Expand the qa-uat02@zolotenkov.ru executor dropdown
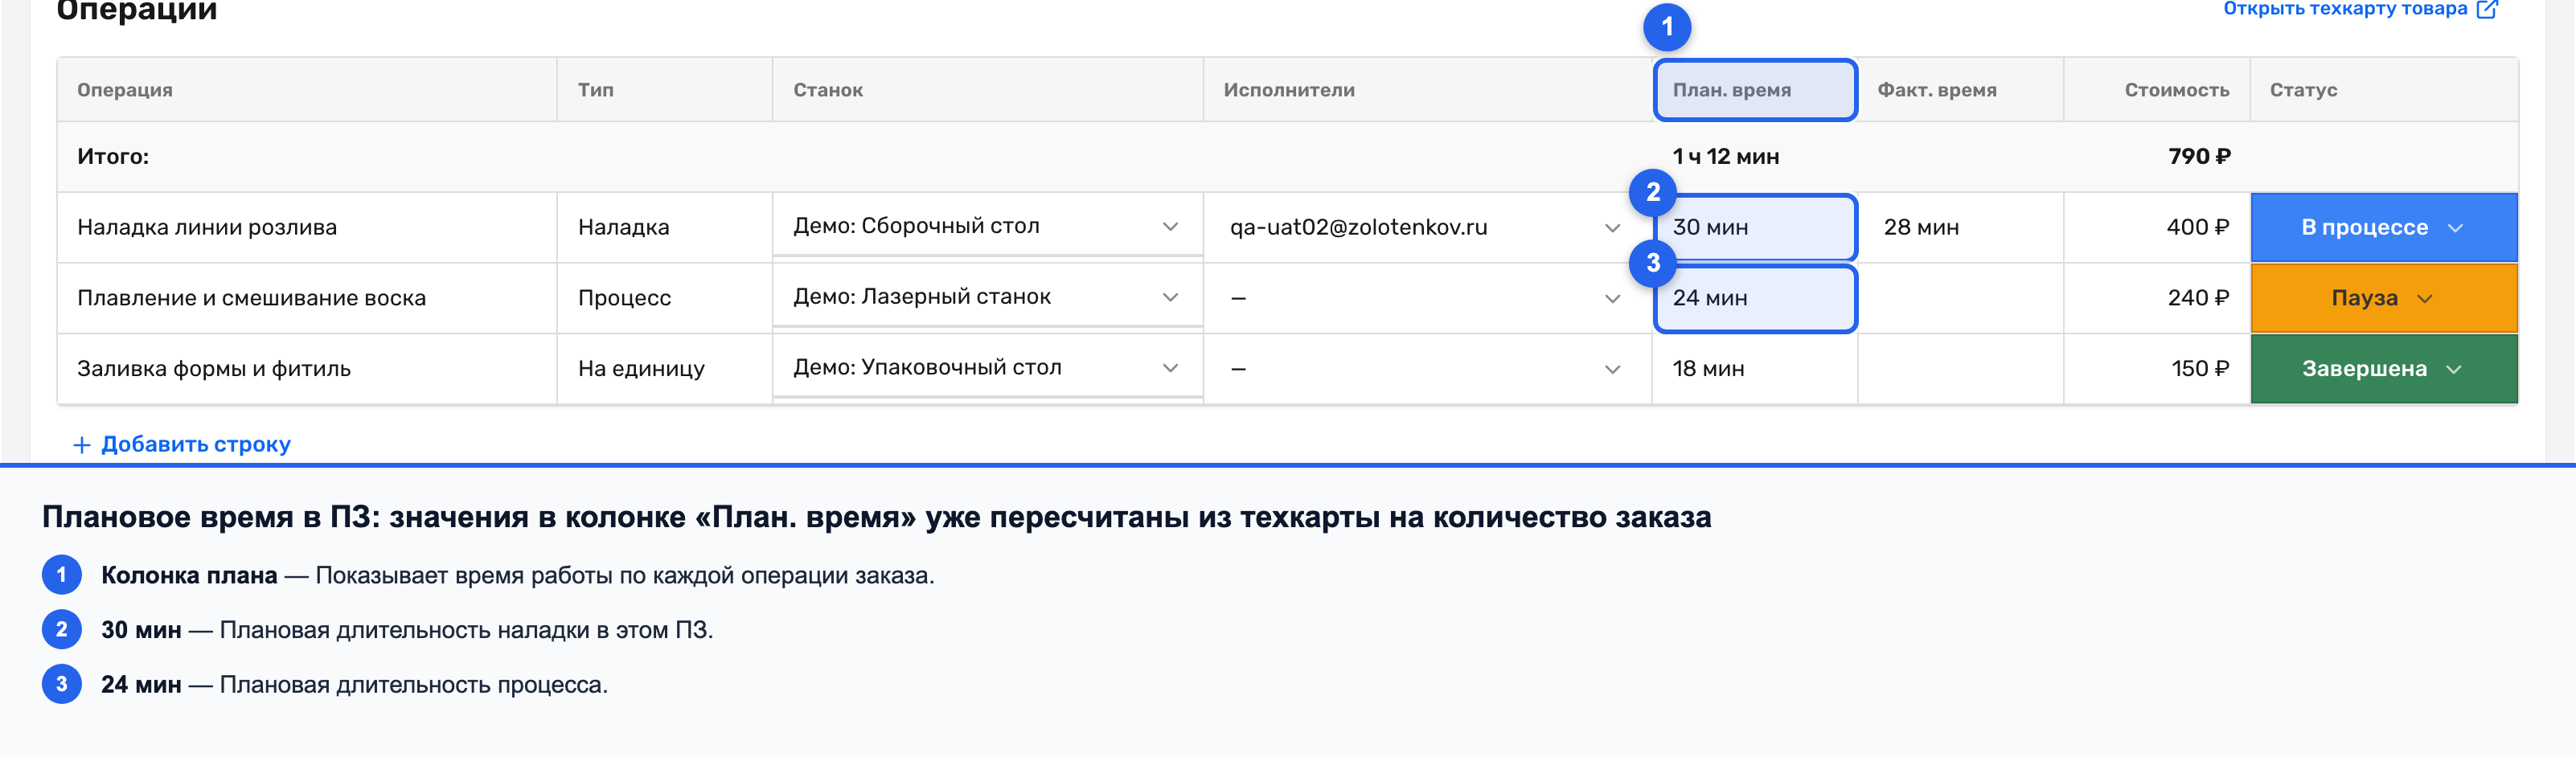The image size is (2576, 757). click(1426, 228)
